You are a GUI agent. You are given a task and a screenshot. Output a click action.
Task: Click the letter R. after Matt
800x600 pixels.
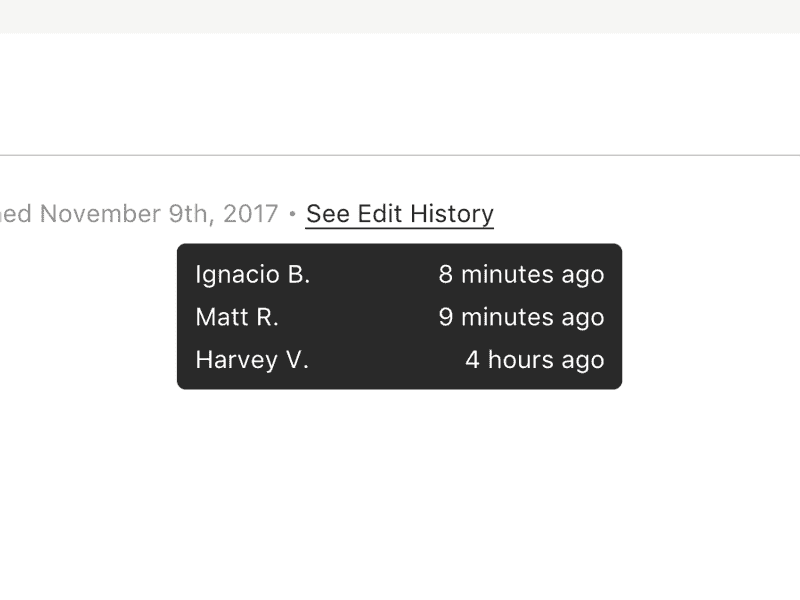point(267,317)
